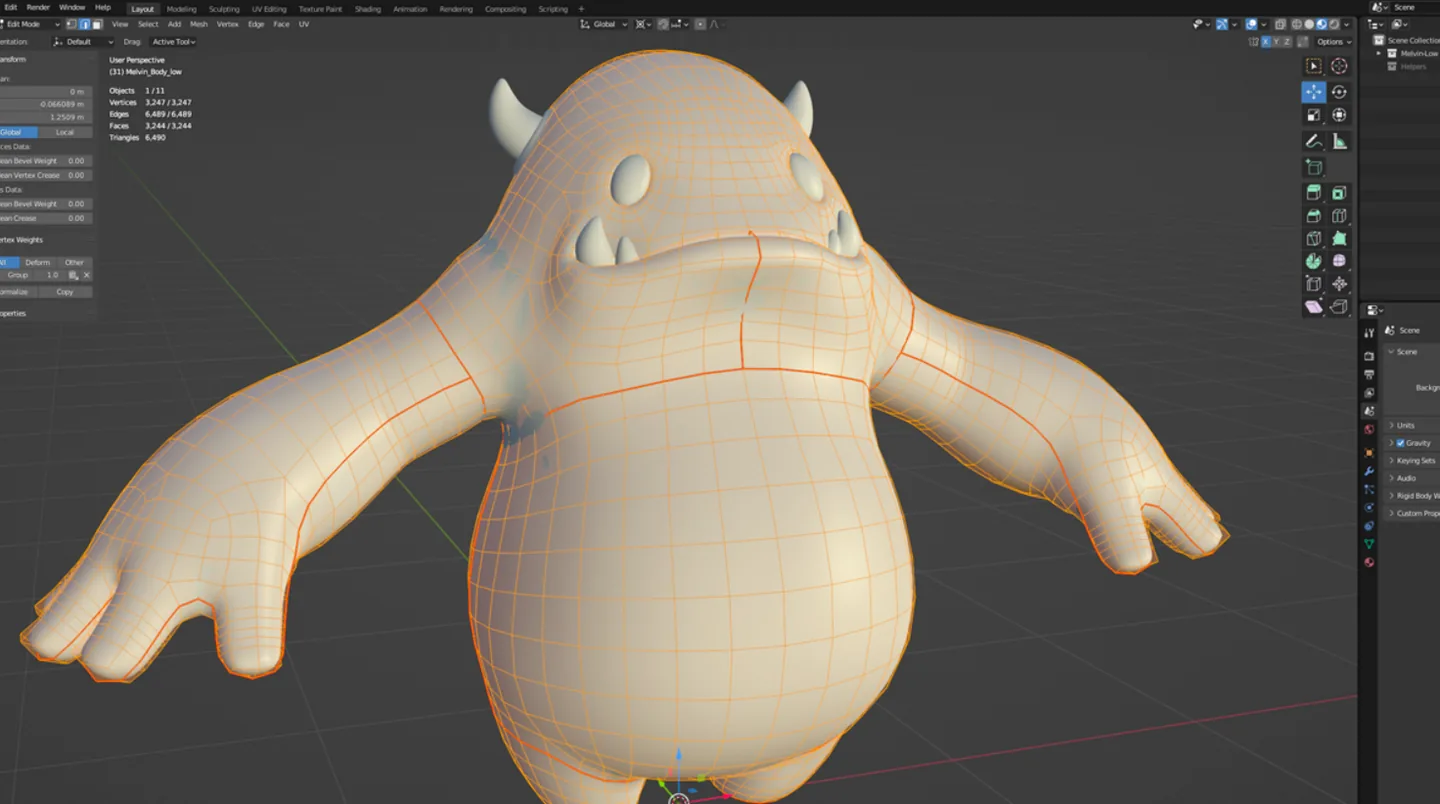The height and width of the screenshot is (804, 1440).
Task: Enable material preview viewport shading
Action: point(1321,24)
